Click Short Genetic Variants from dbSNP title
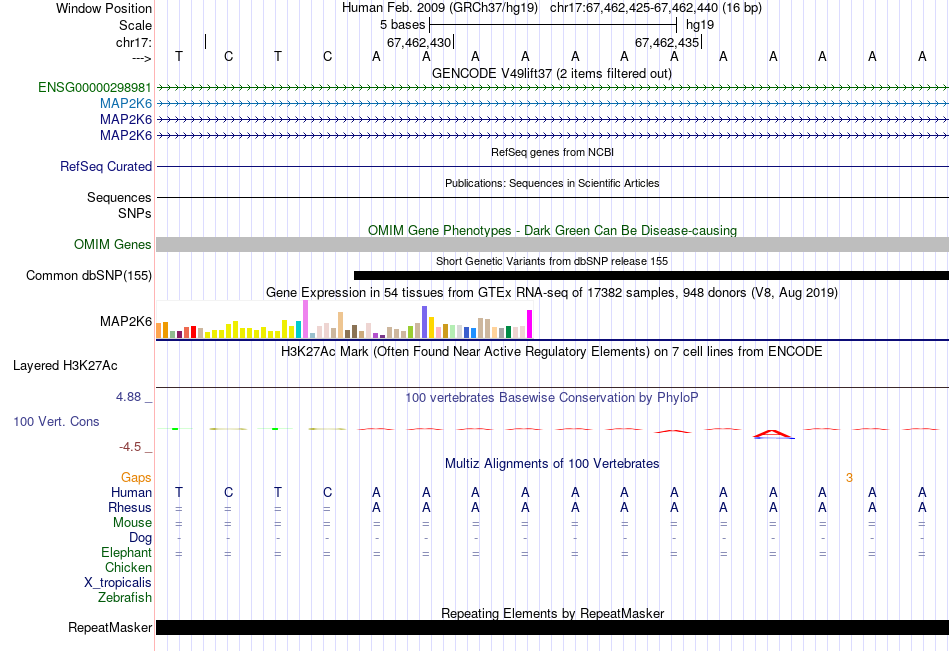Image resolution: width=950 pixels, height=651 pixels. point(552,261)
